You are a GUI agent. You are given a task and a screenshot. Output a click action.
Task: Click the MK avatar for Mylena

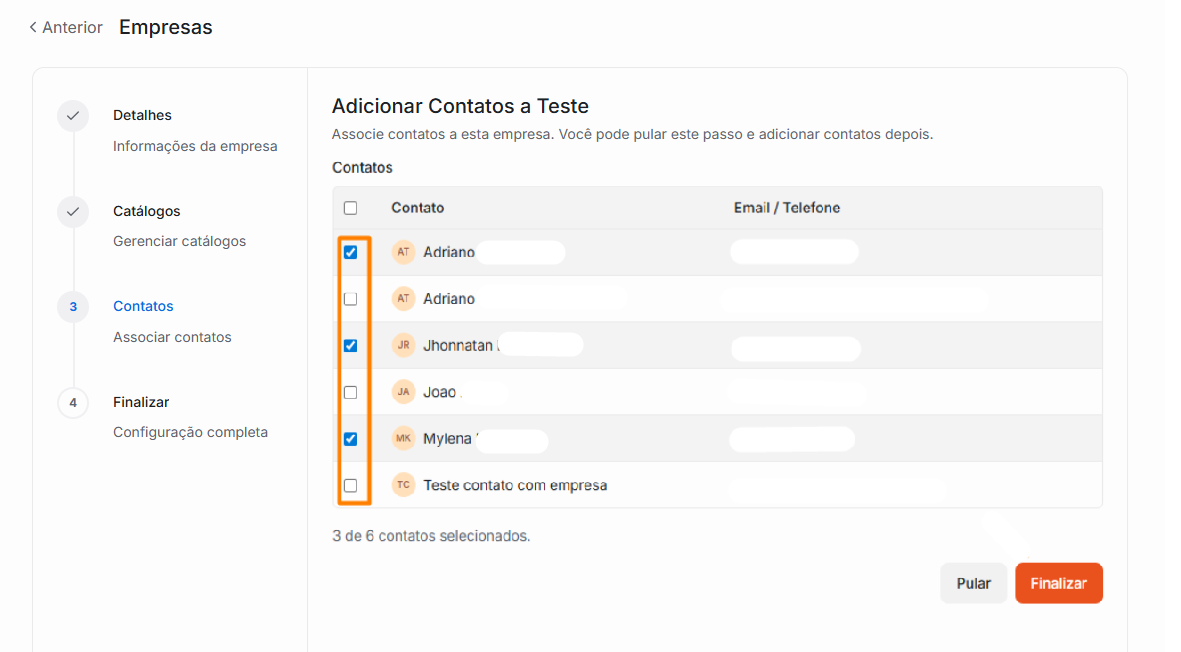[x=403, y=438]
